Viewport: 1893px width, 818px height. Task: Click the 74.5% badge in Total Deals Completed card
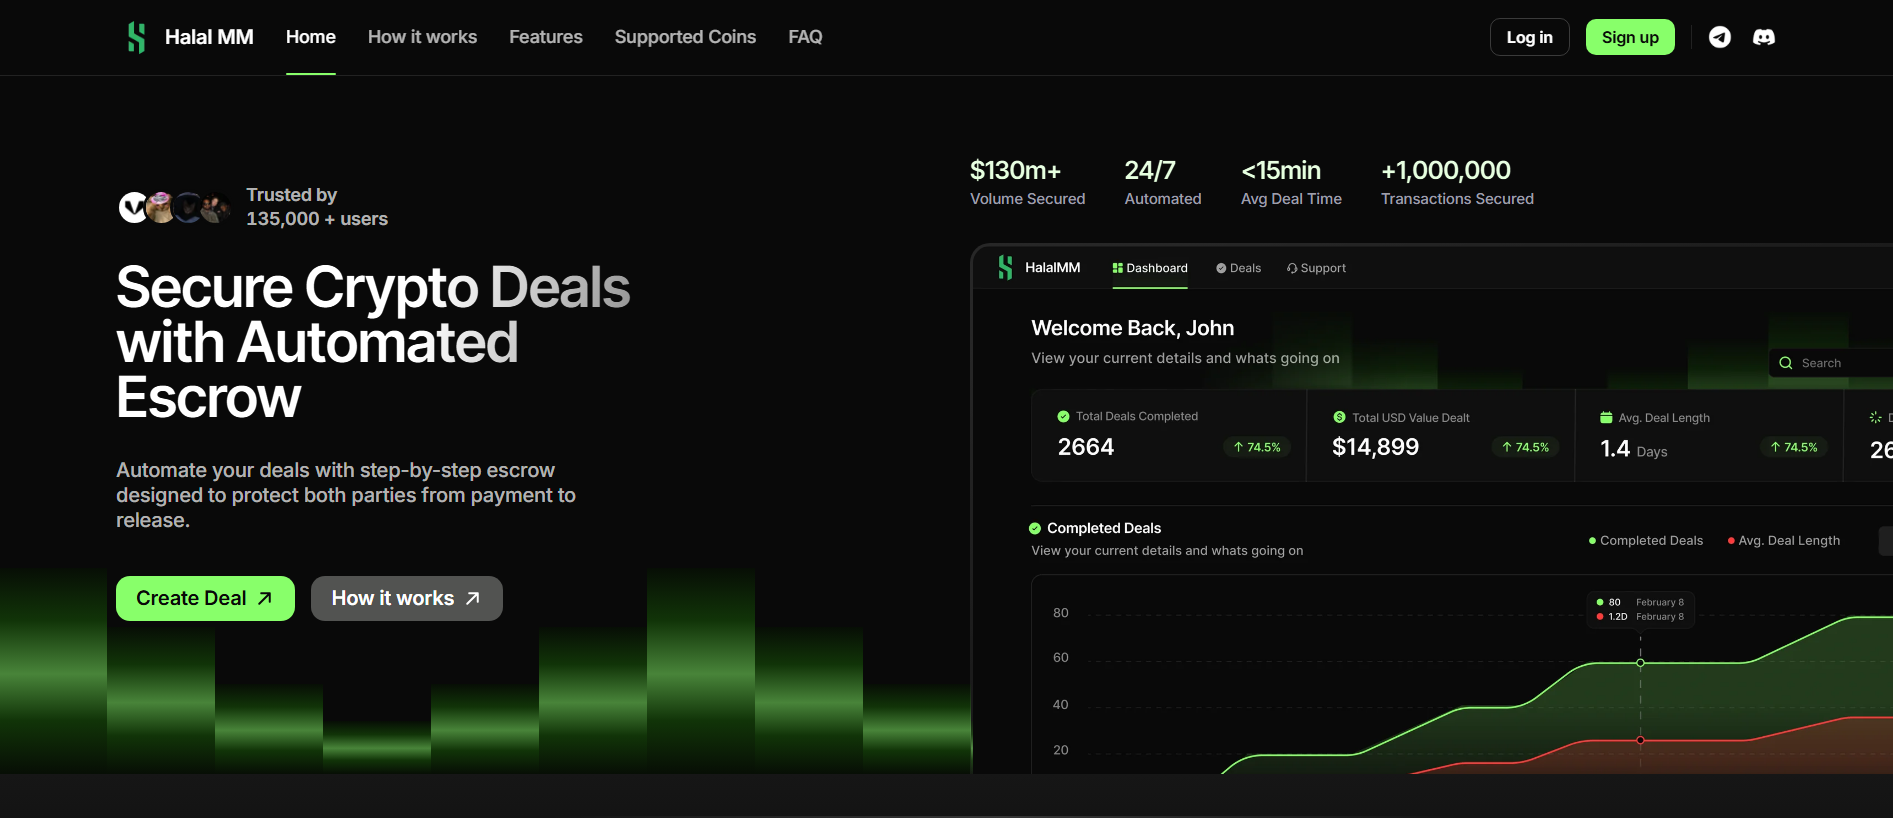(x=1257, y=447)
